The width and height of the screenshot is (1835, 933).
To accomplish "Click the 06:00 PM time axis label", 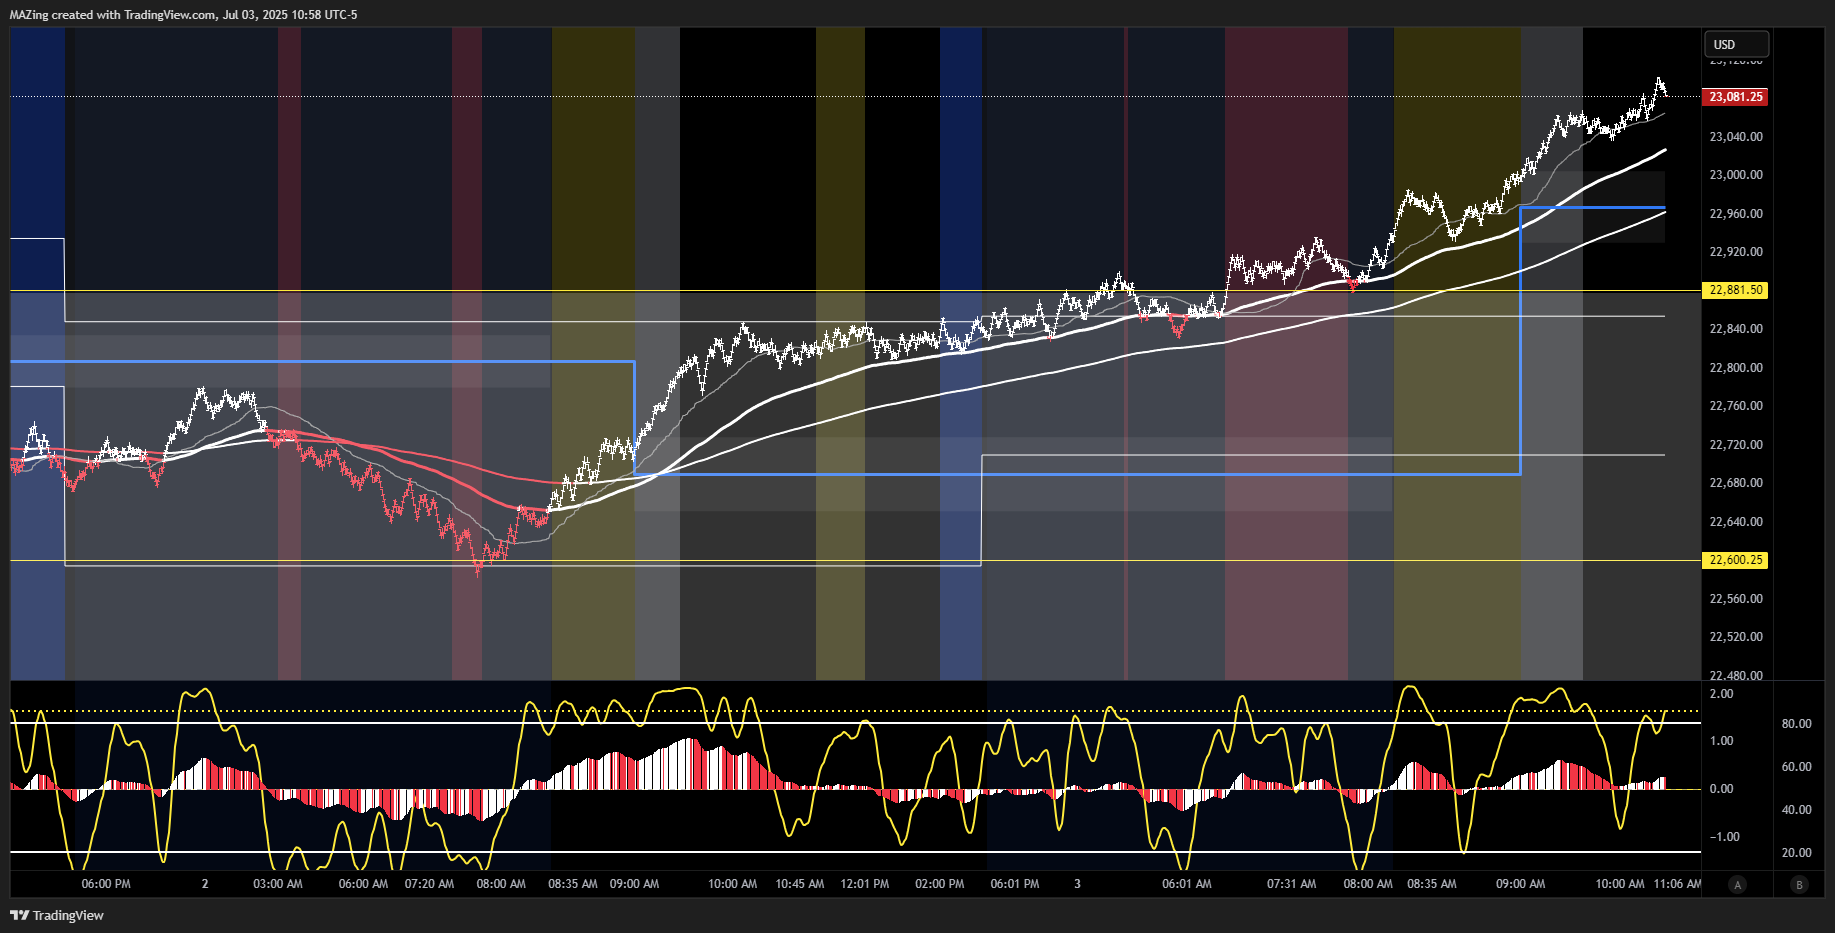I will point(106,884).
